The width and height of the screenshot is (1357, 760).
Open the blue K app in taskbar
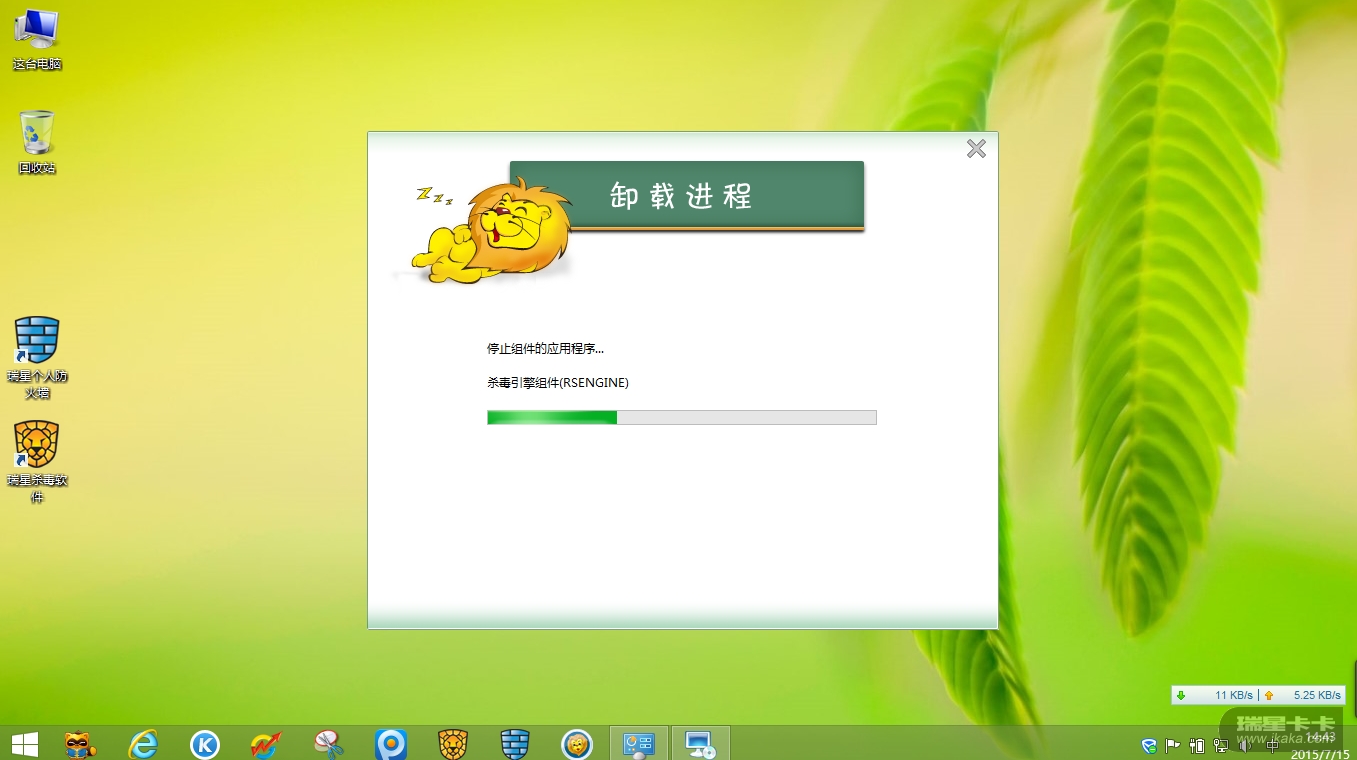tap(205, 744)
